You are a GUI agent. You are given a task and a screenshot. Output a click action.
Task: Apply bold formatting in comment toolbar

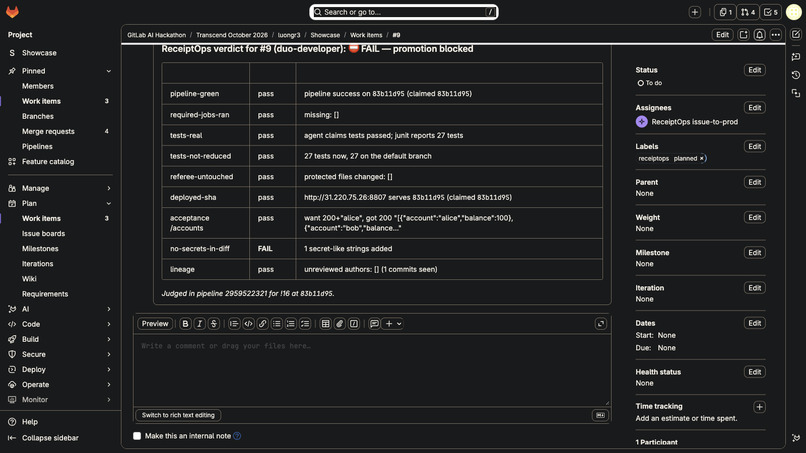click(186, 323)
